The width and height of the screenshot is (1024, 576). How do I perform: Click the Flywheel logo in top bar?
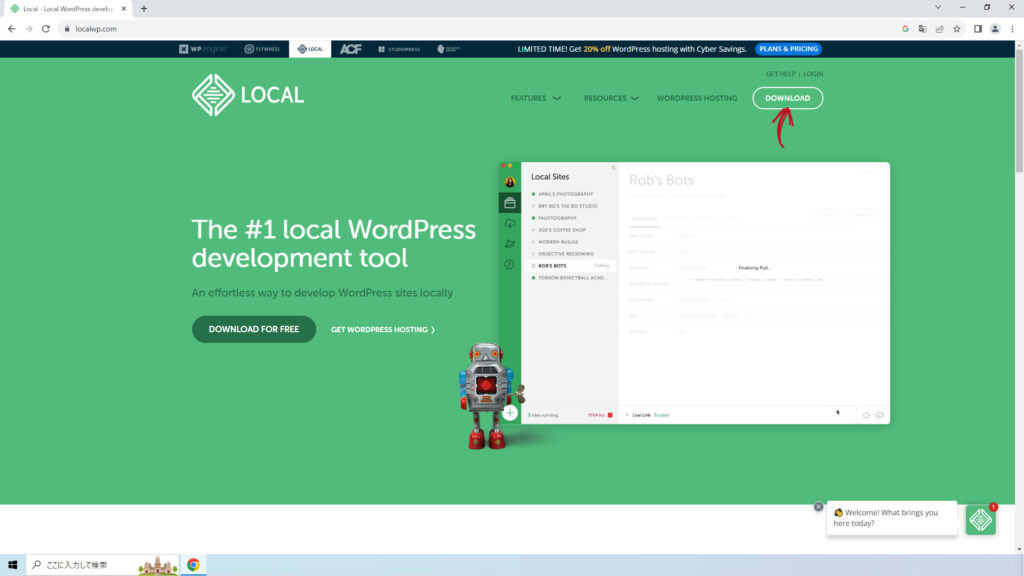point(262,49)
